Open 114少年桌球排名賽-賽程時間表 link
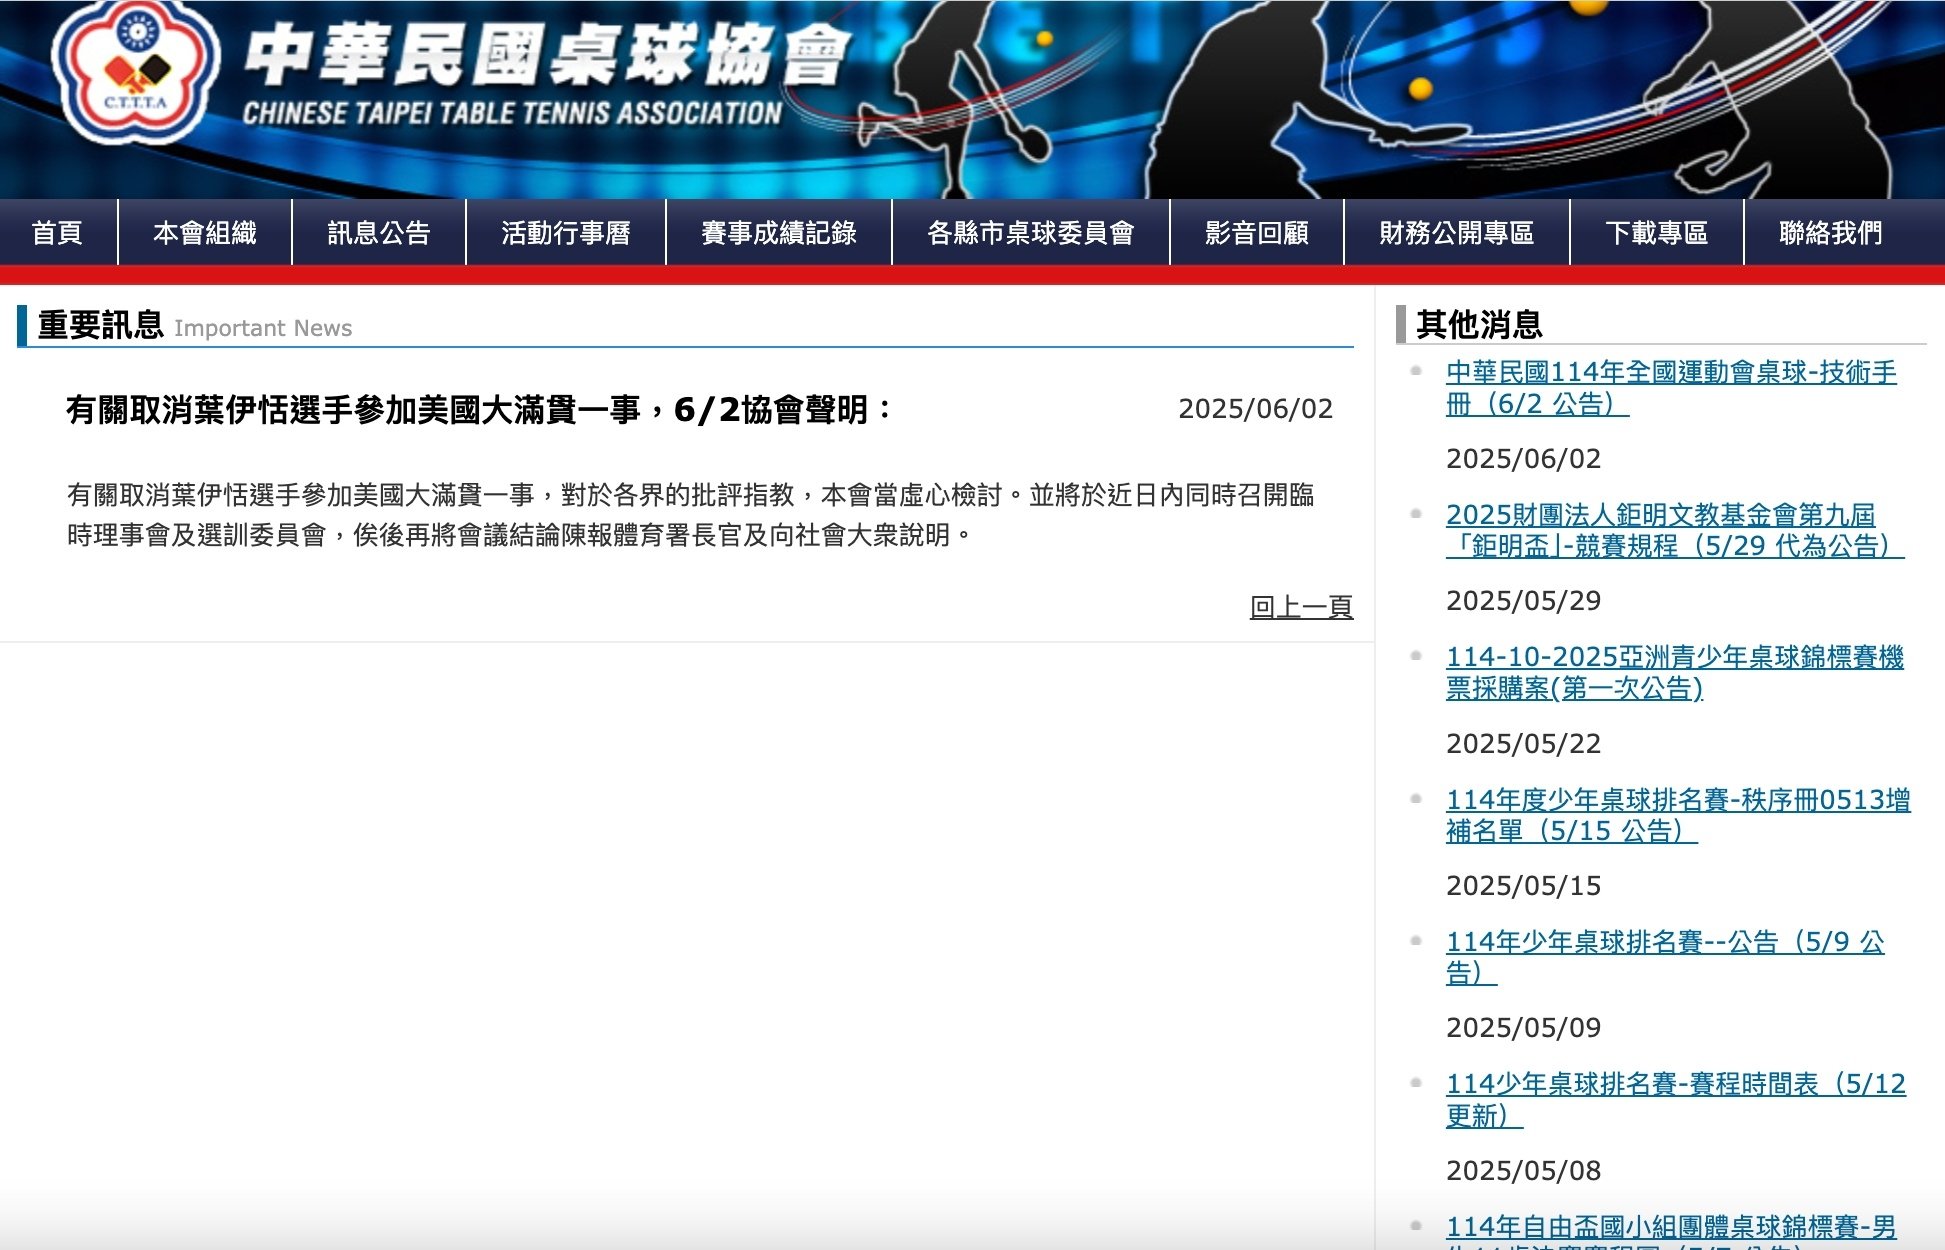 pos(1676,1099)
